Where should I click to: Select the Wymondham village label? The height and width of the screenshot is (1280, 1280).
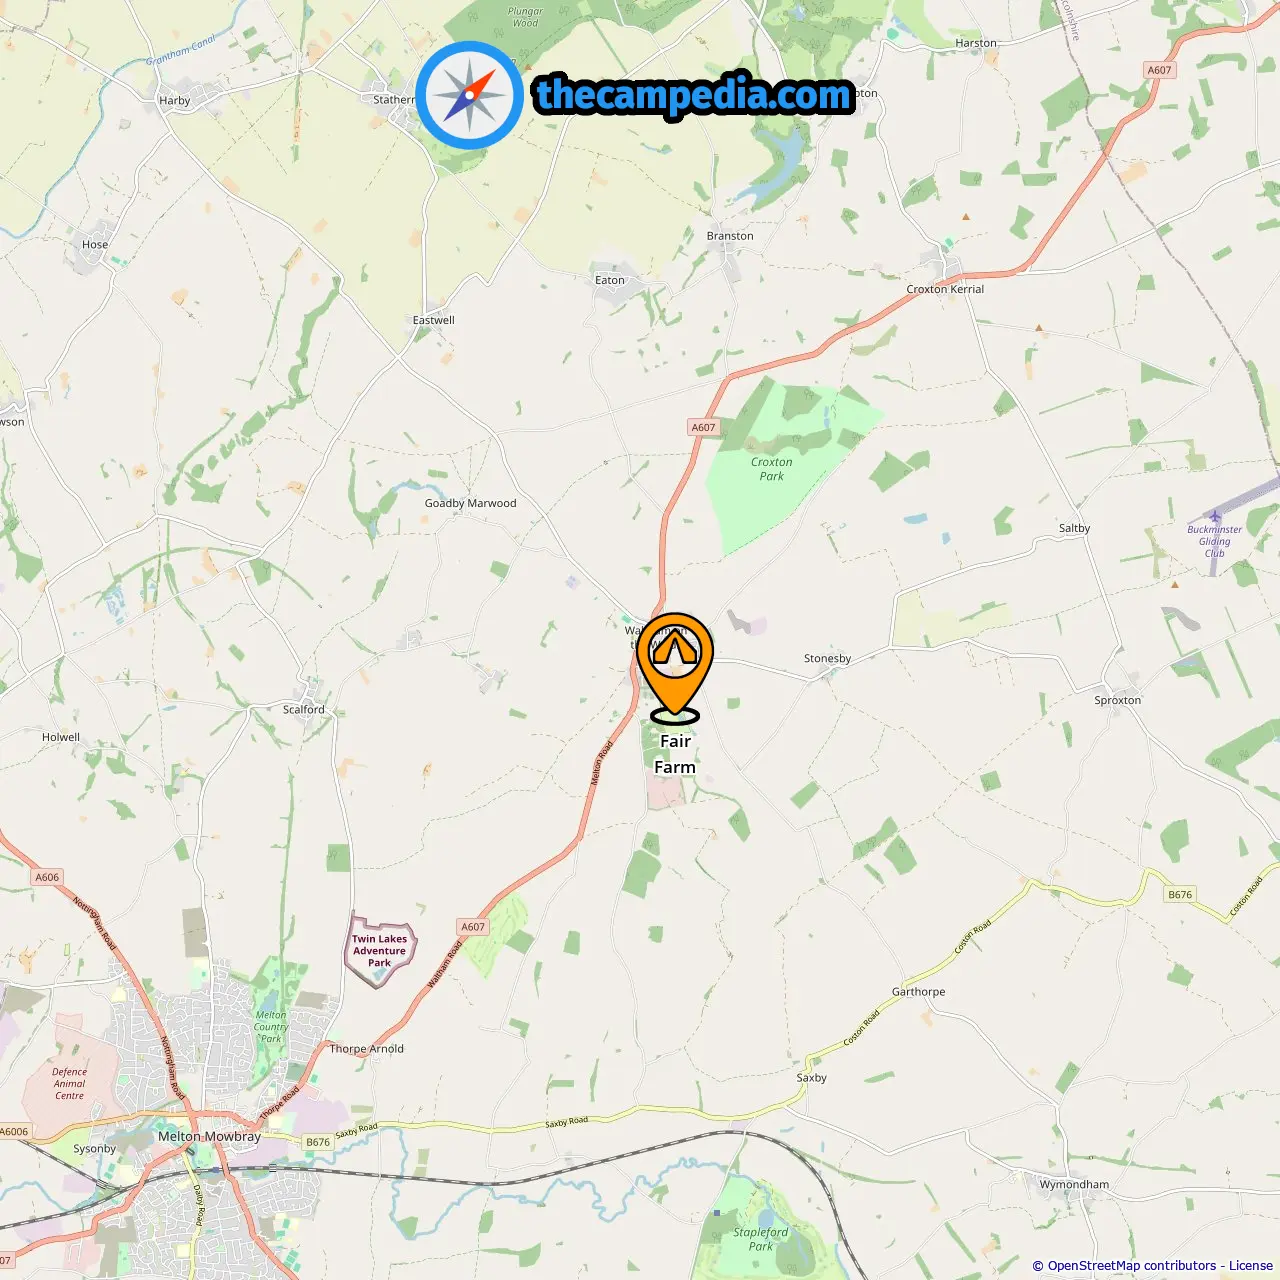(1074, 1184)
